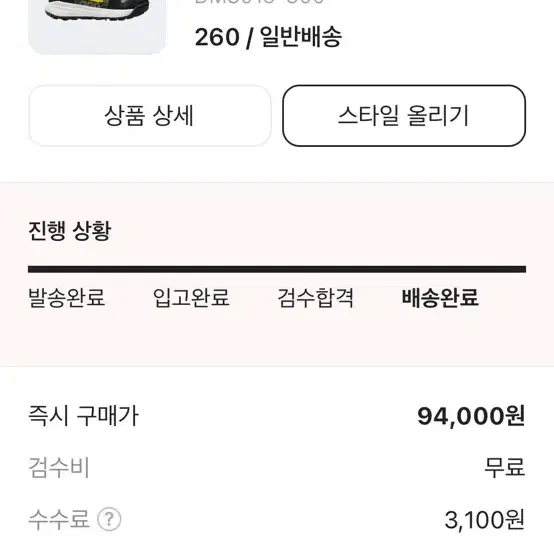Tap the size 260 text
554x554 pixels.
pos(217,37)
